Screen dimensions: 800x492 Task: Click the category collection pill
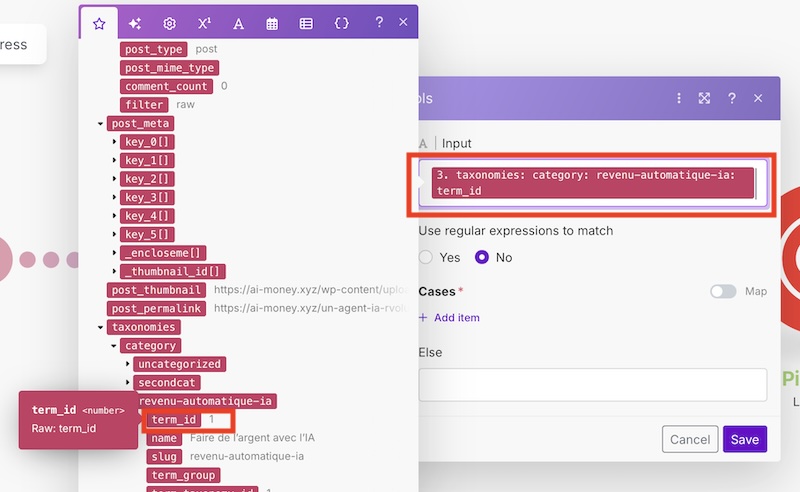(151, 346)
